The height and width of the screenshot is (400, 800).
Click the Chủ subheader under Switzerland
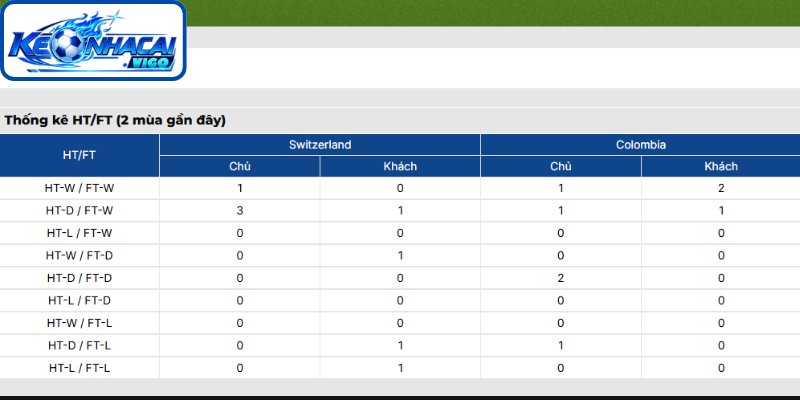[x=240, y=166]
